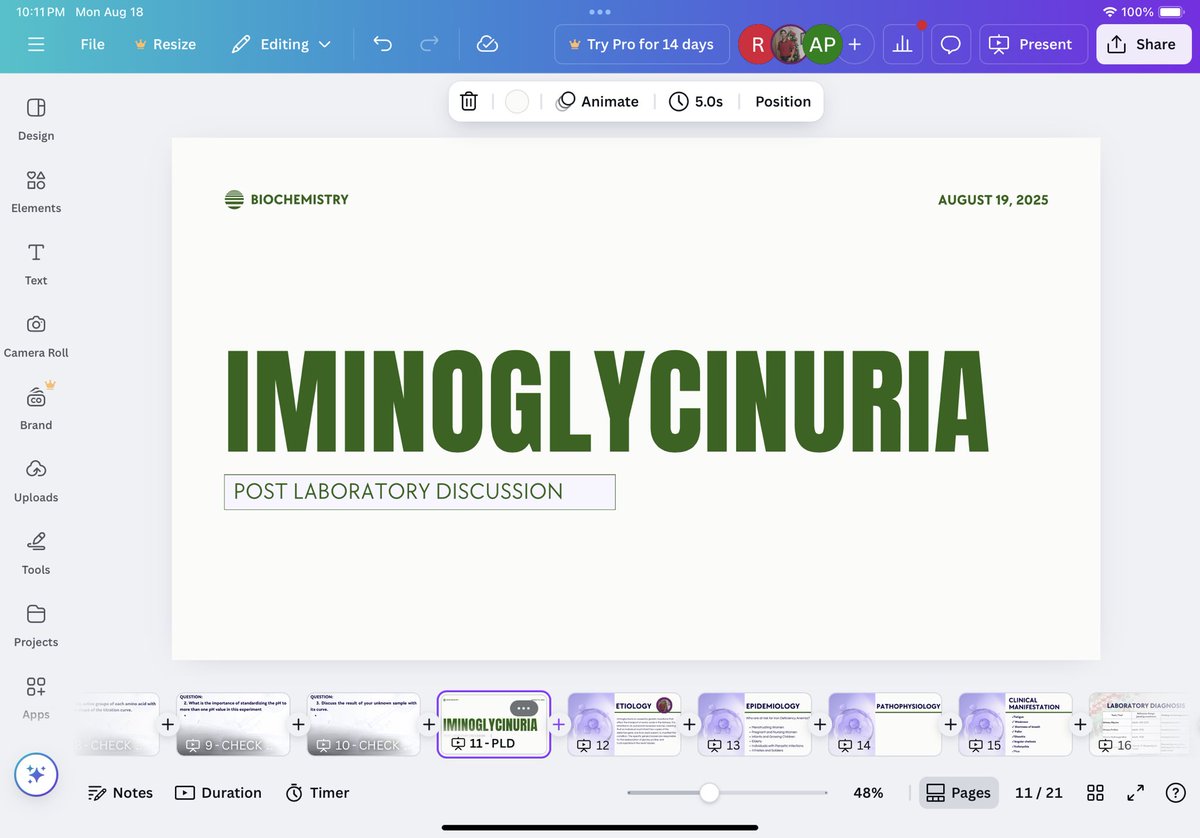This screenshot has height=838, width=1200.
Task: Enter fullscreen with the expand arrows
Action: tap(1135, 793)
